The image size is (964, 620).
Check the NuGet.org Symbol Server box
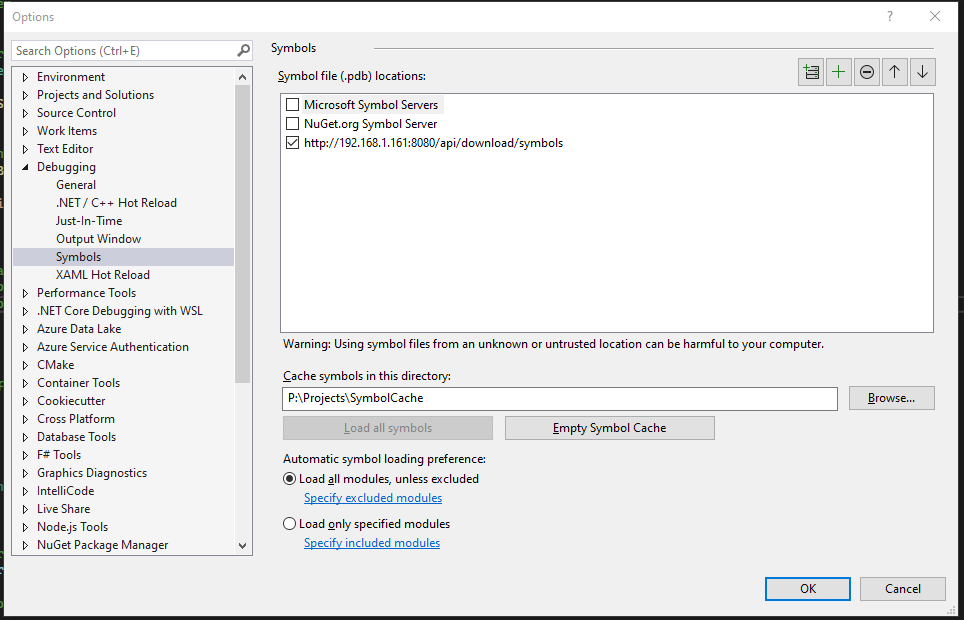[293, 124]
